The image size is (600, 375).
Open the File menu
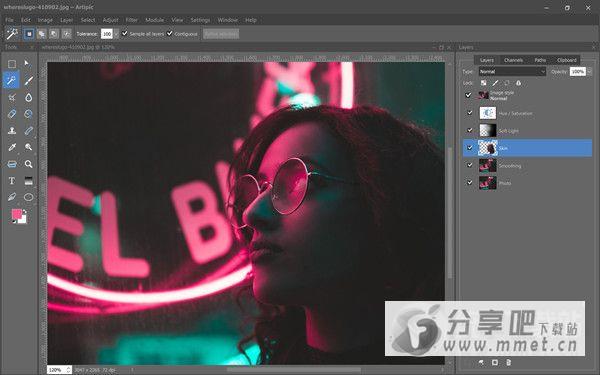(9, 20)
